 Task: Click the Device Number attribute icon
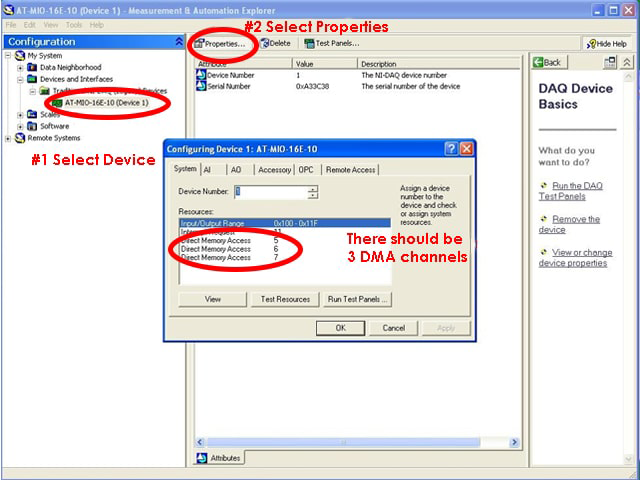[201, 75]
